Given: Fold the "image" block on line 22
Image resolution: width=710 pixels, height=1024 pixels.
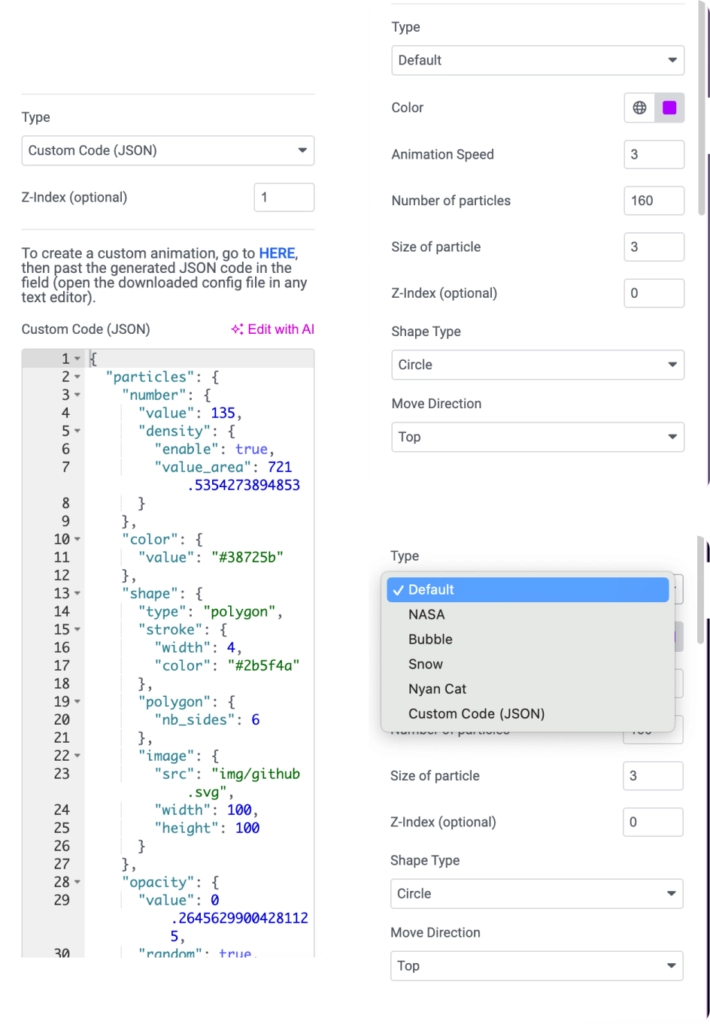Looking at the screenshot, I should 77,756.
